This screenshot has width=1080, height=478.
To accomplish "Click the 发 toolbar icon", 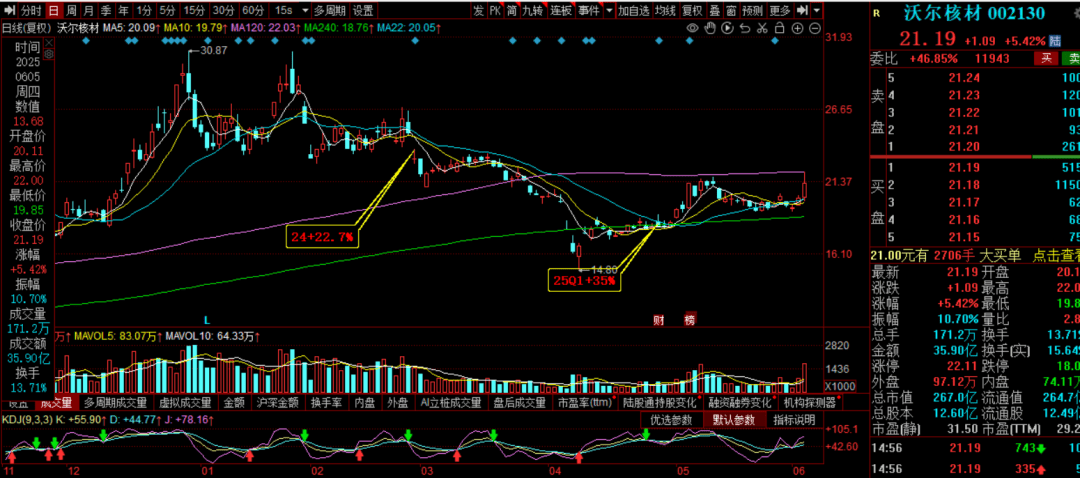I will [479, 10].
